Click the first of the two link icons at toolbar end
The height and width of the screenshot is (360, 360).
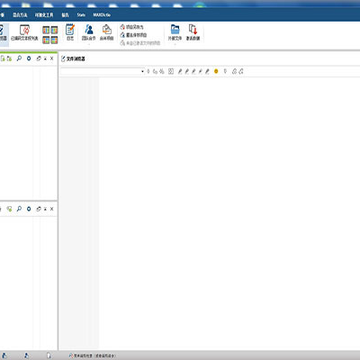click(234, 71)
